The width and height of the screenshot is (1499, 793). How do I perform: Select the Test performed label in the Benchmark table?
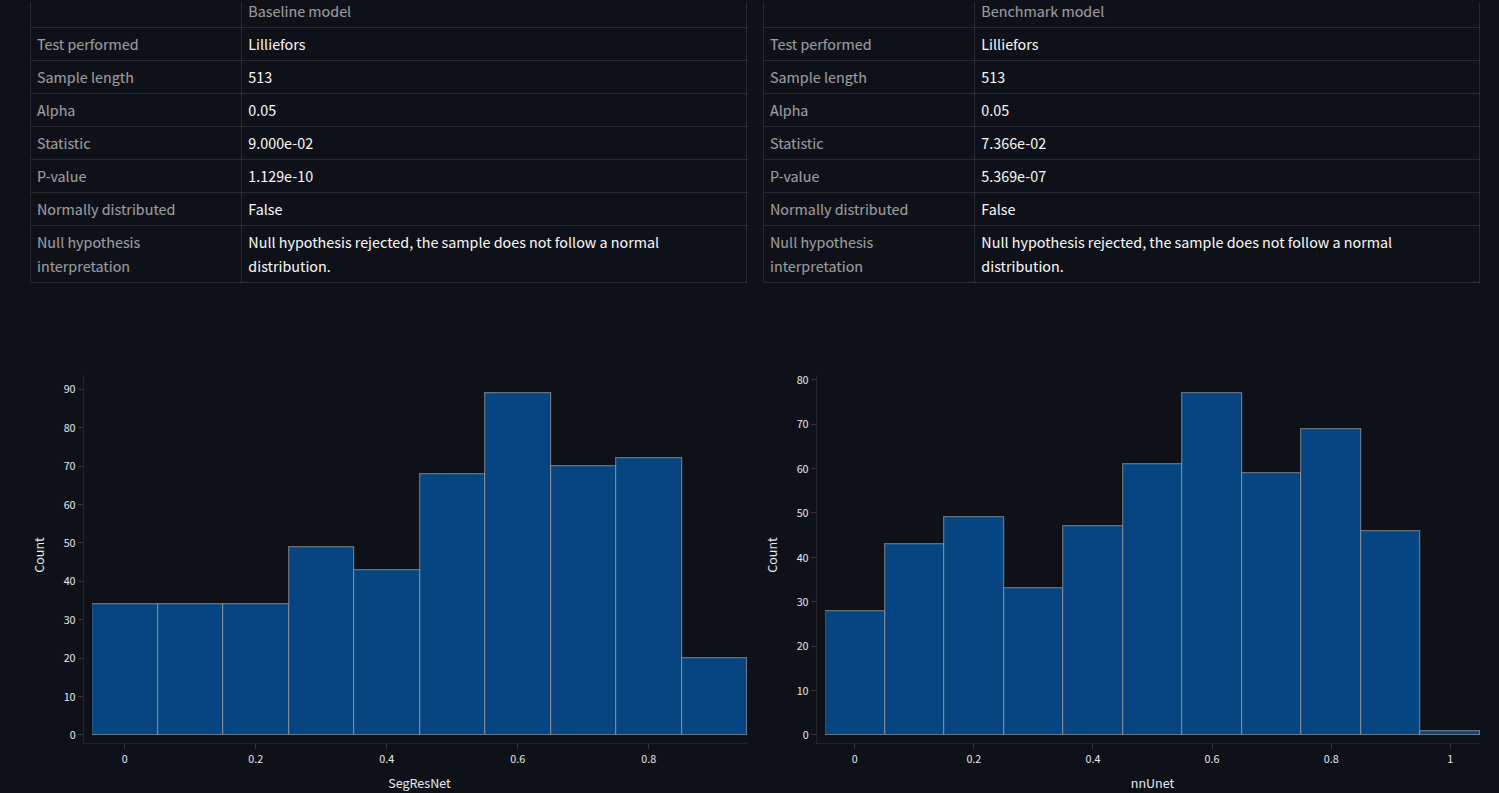(820, 45)
